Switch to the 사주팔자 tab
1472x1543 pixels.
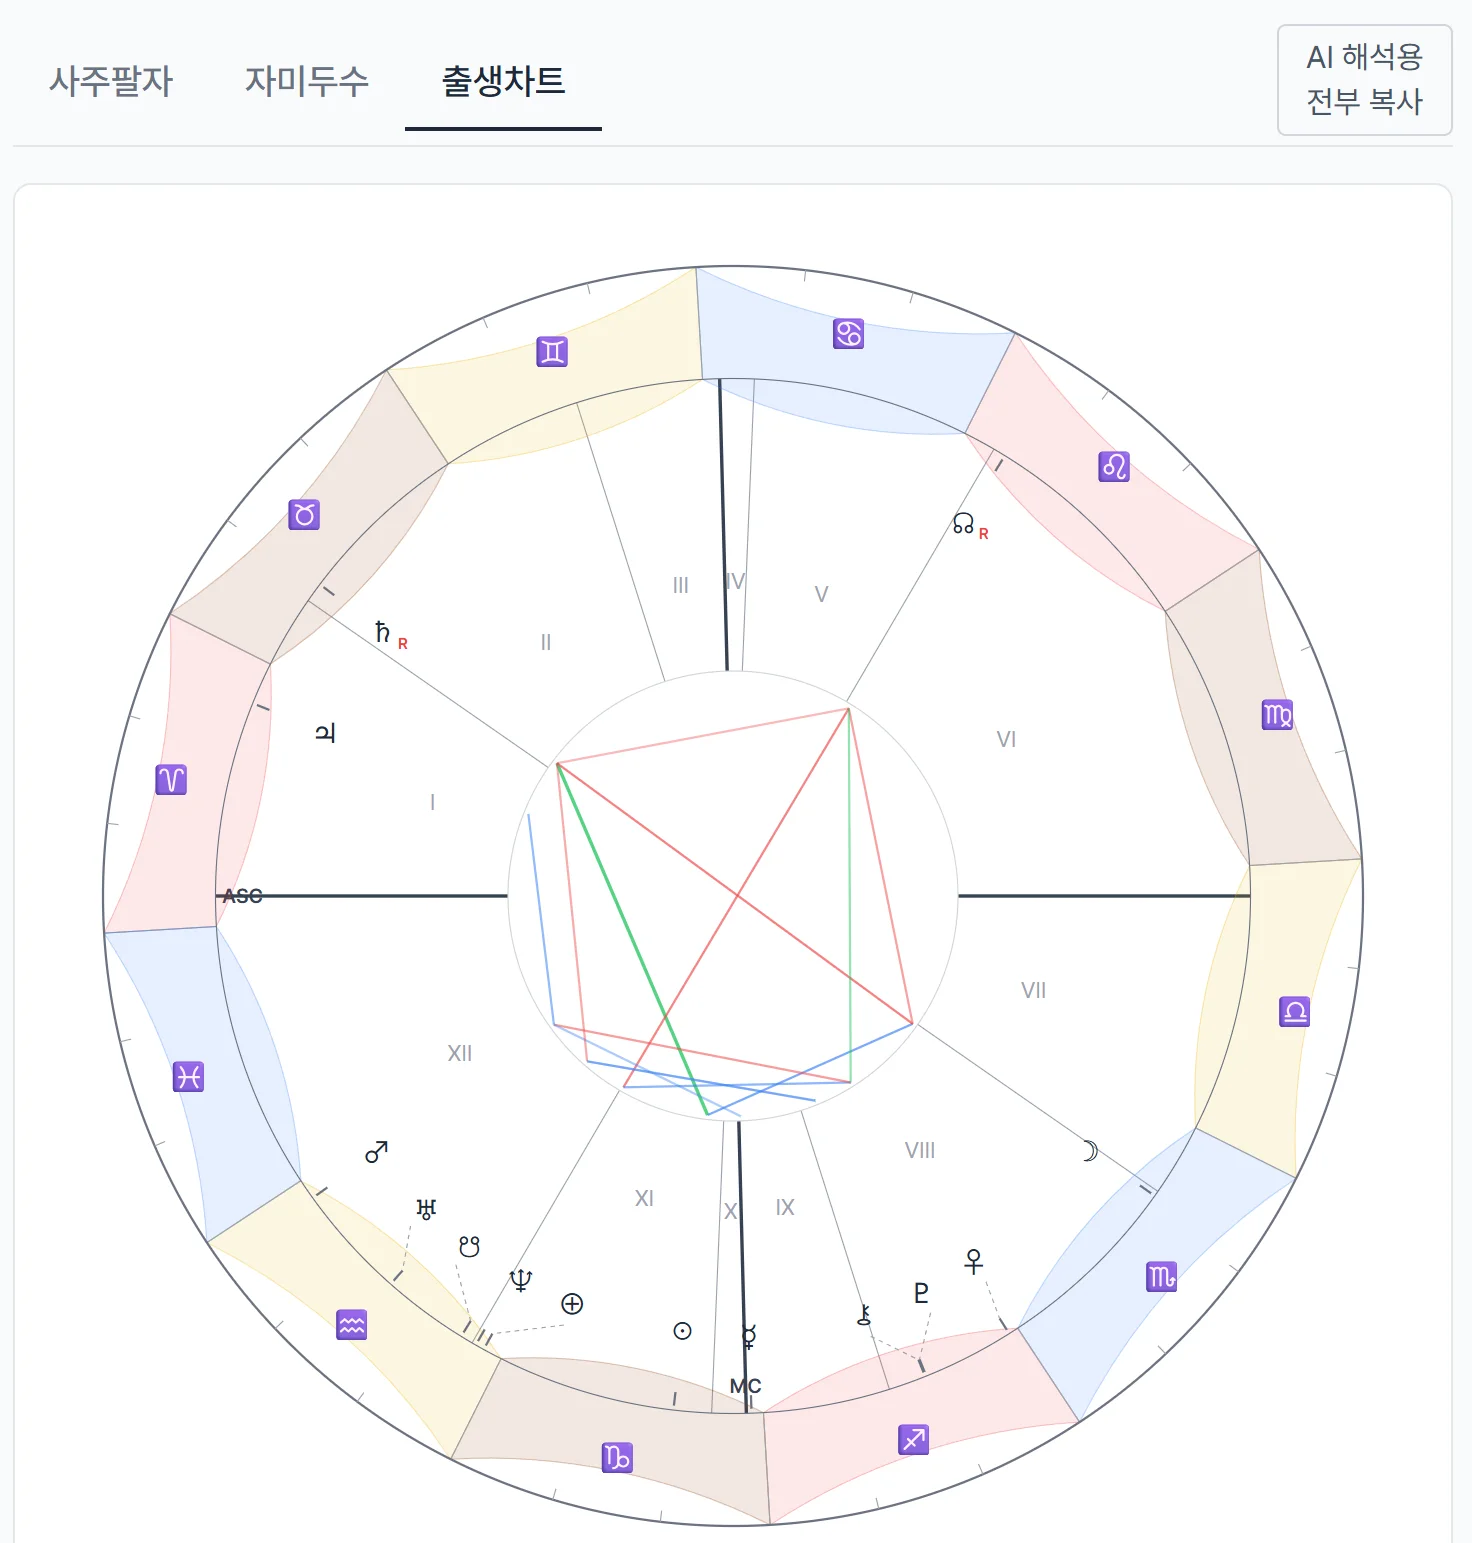click(x=112, y=82)
